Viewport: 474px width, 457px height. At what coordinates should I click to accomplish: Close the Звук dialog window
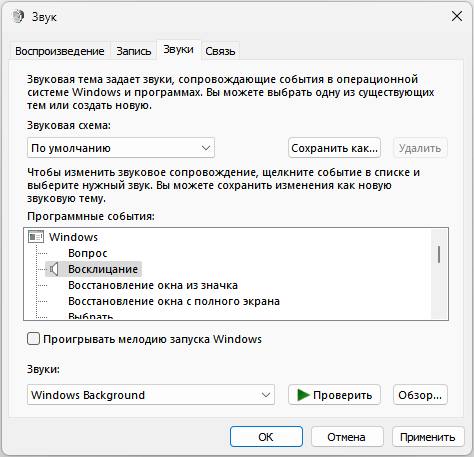[457, 16]
